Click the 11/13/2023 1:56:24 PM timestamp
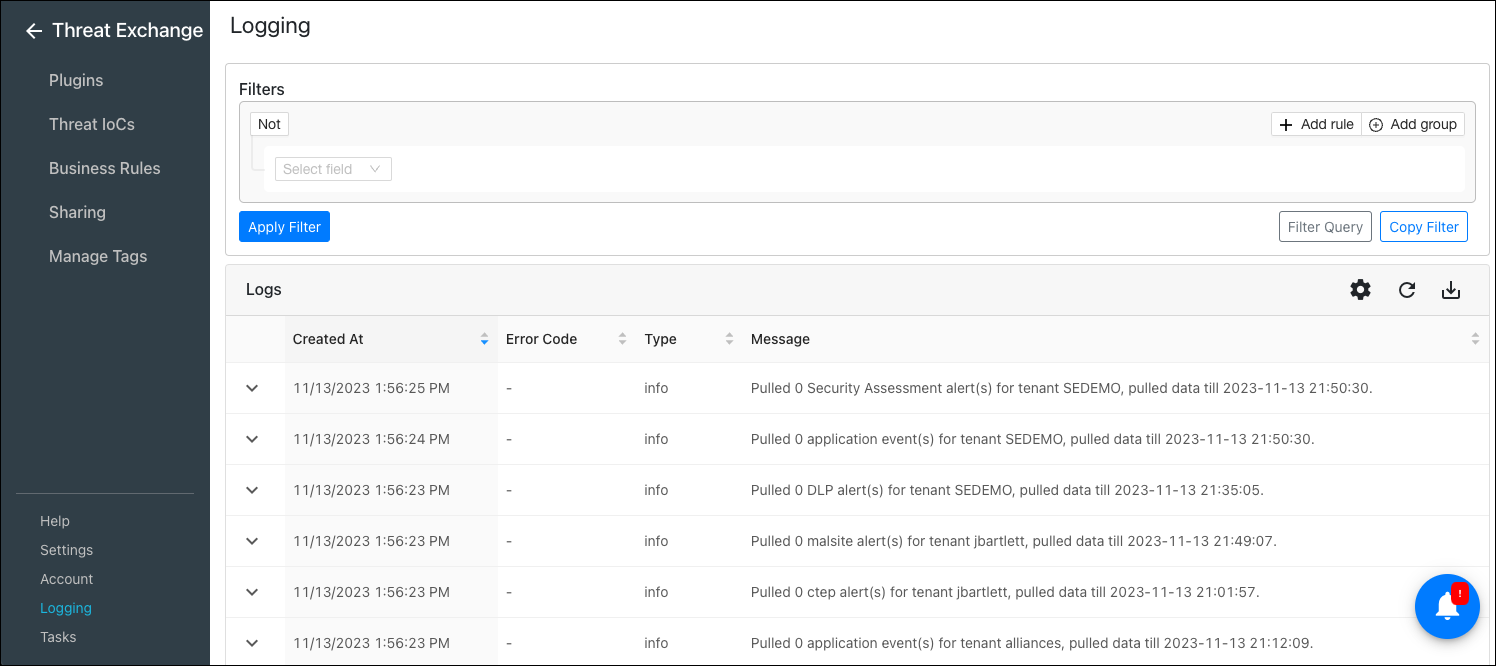 371,439
